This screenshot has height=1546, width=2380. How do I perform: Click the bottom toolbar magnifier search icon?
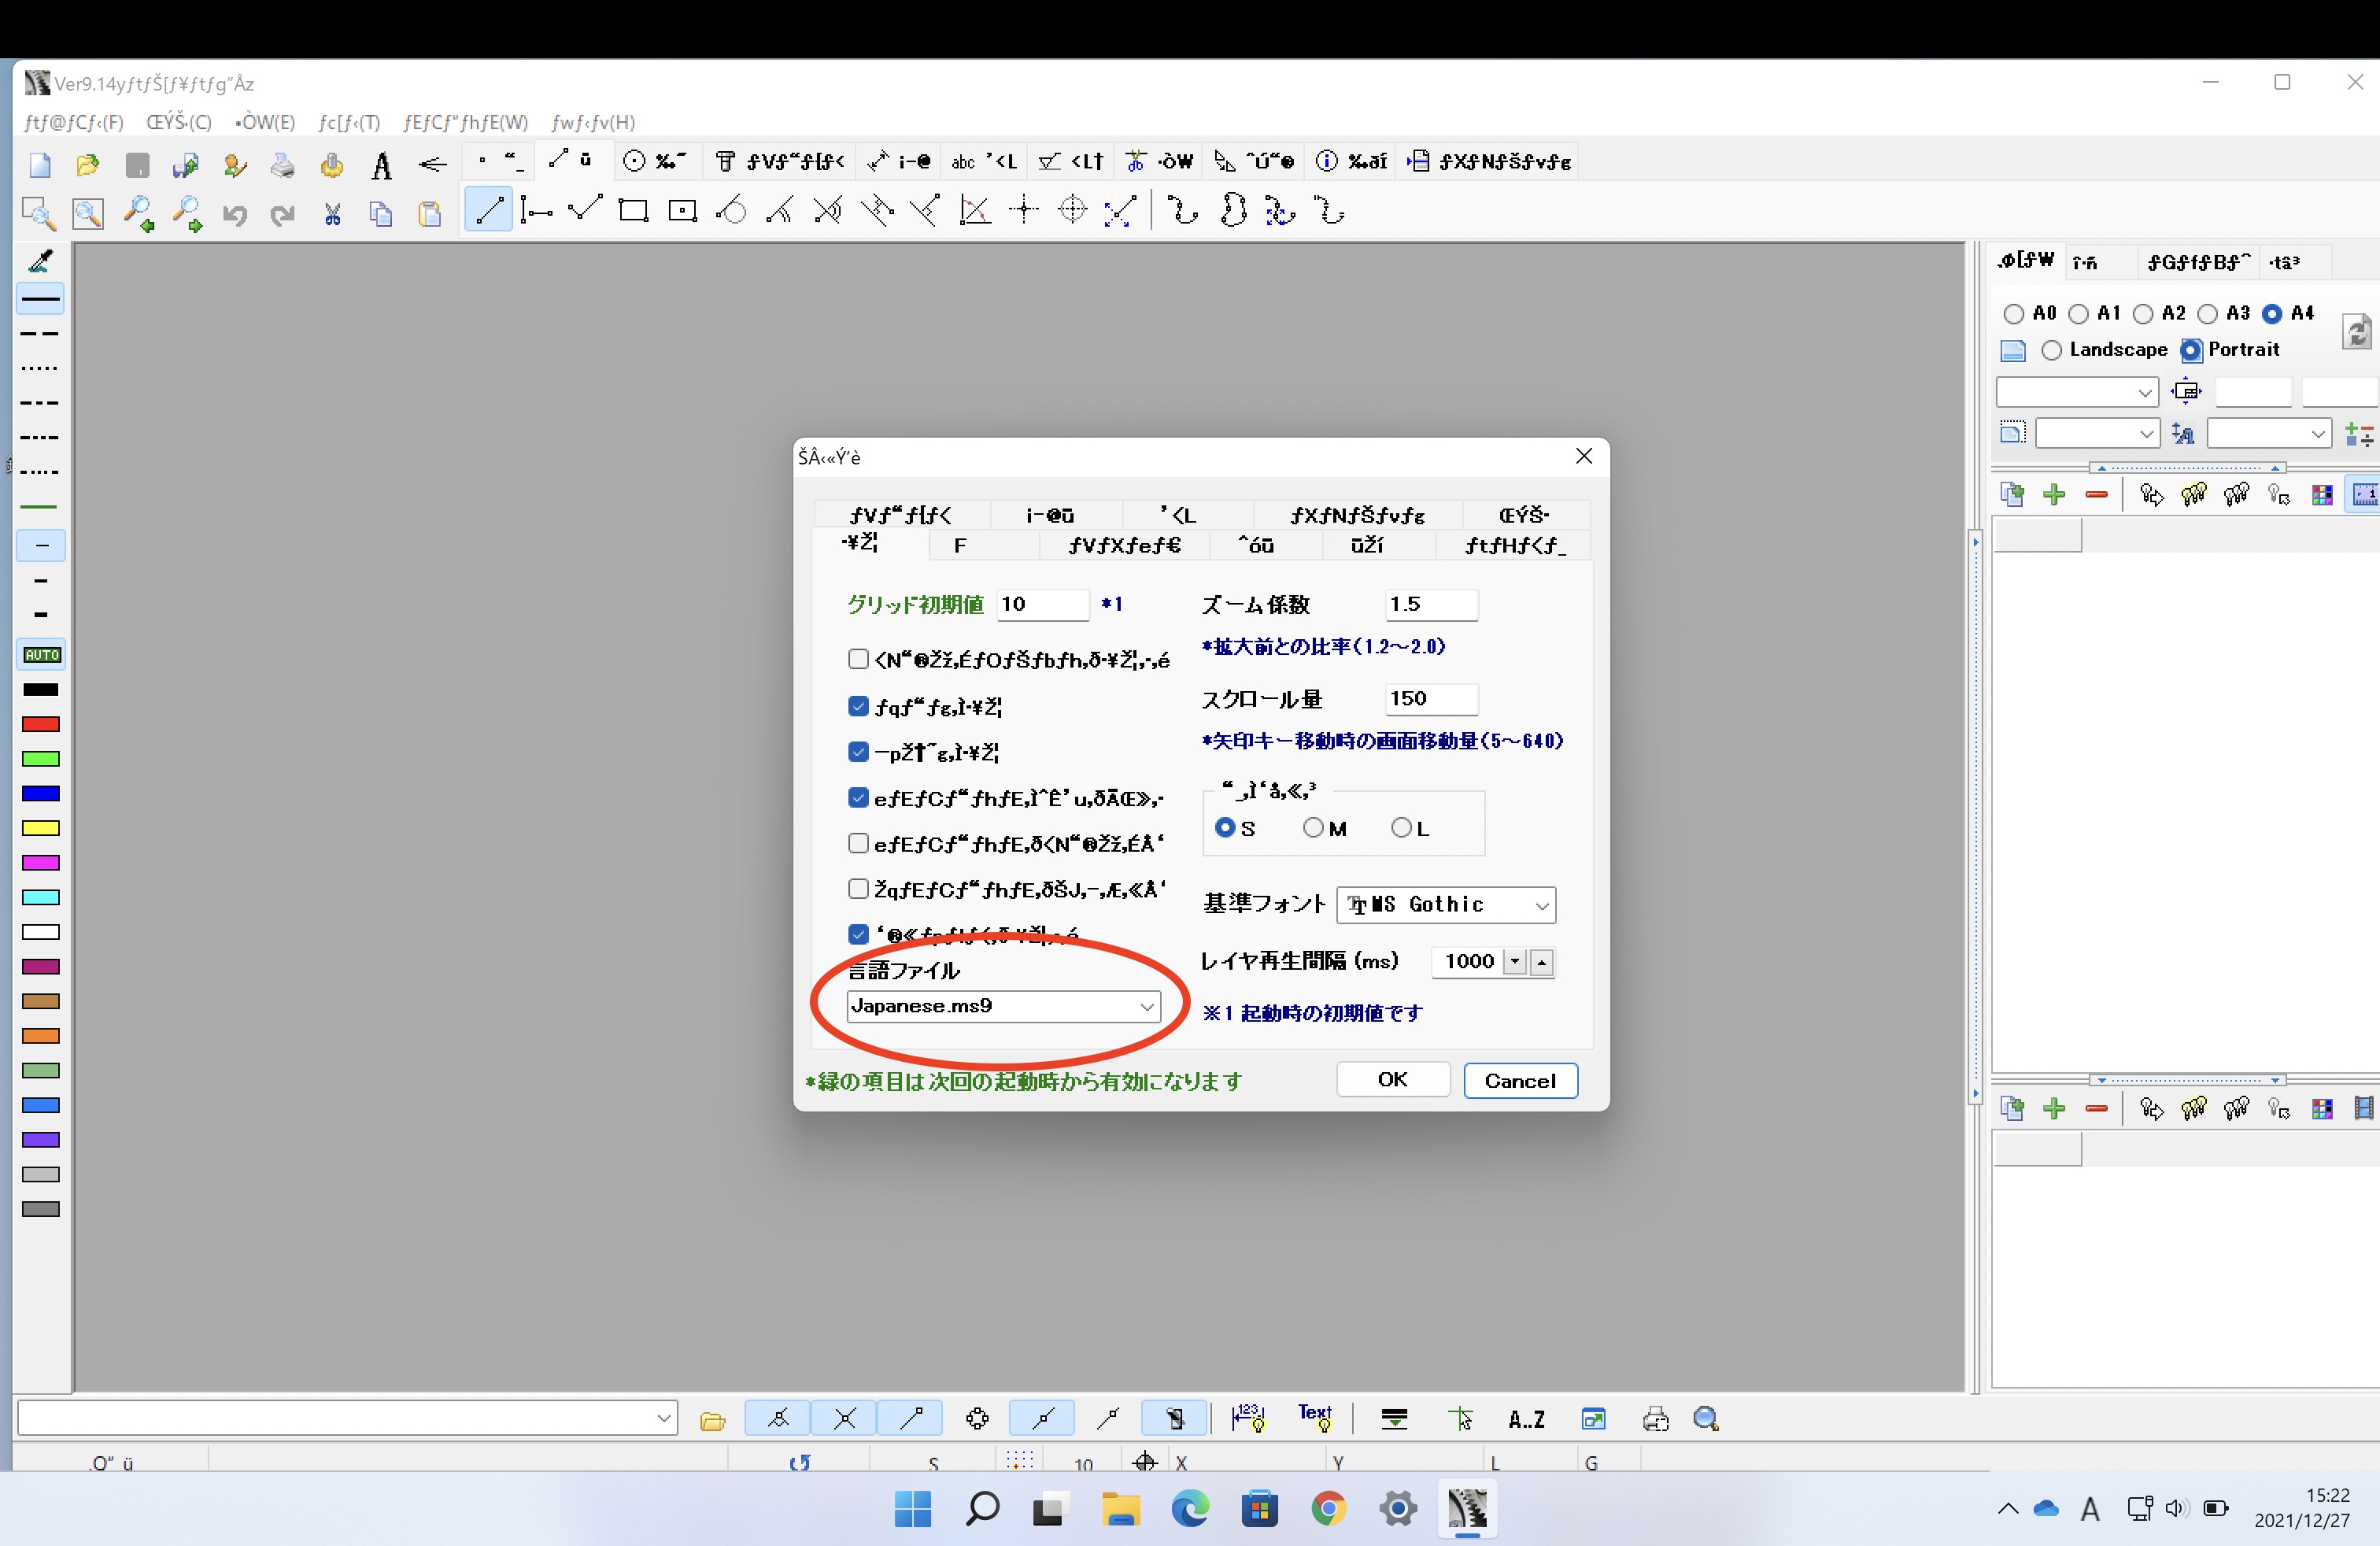[x=1706, y=1419]
